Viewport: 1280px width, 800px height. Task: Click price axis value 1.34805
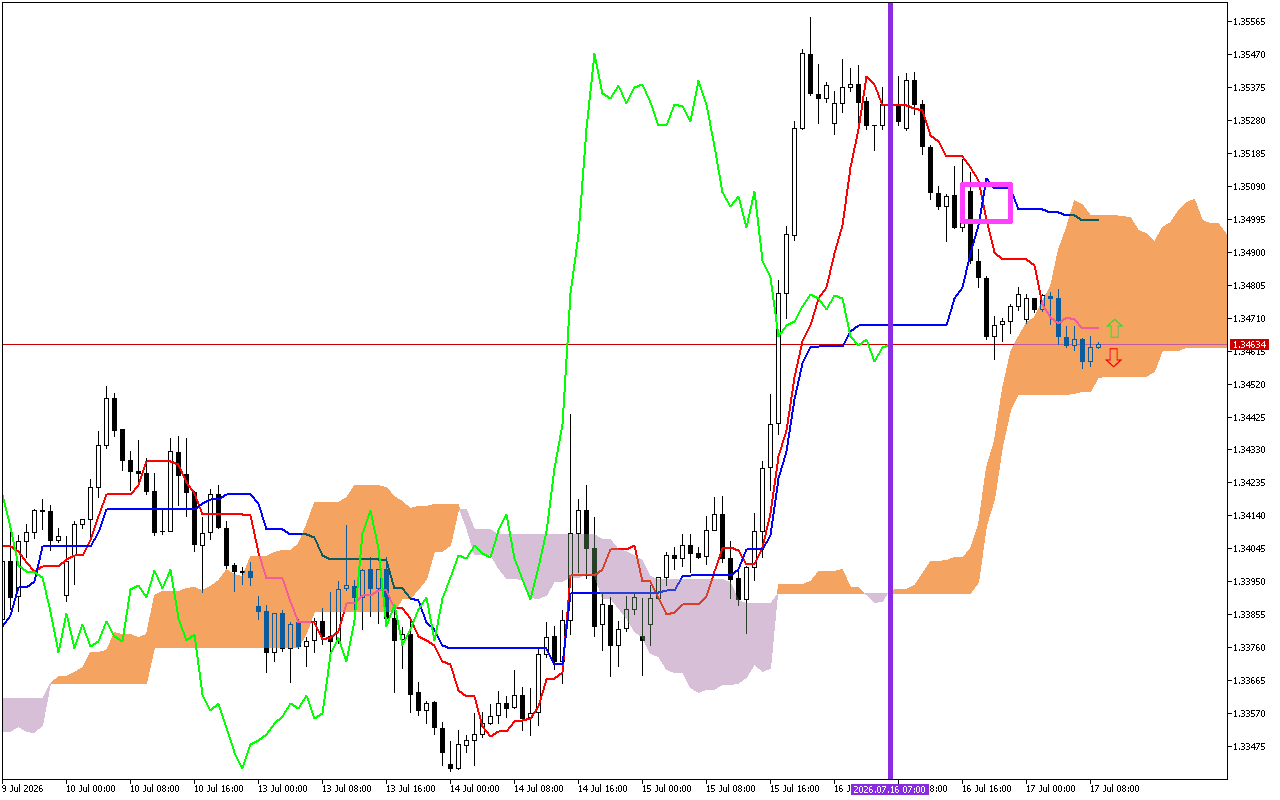coord(1250,285)
